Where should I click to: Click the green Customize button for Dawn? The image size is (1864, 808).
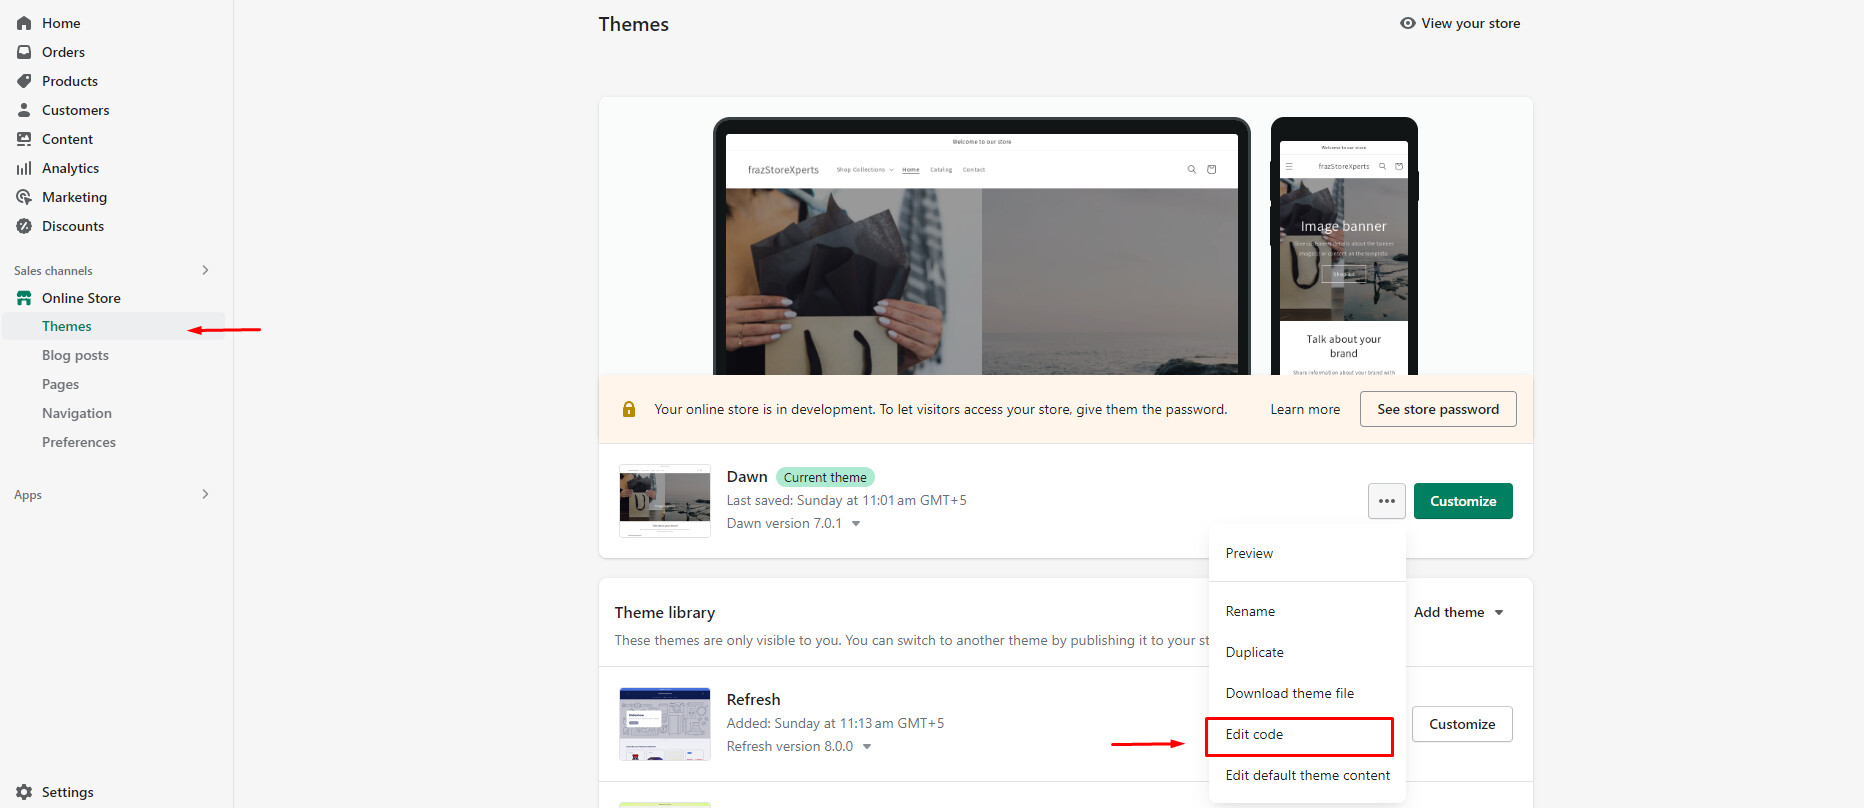pyautogui.click(x=1463, y=501)
